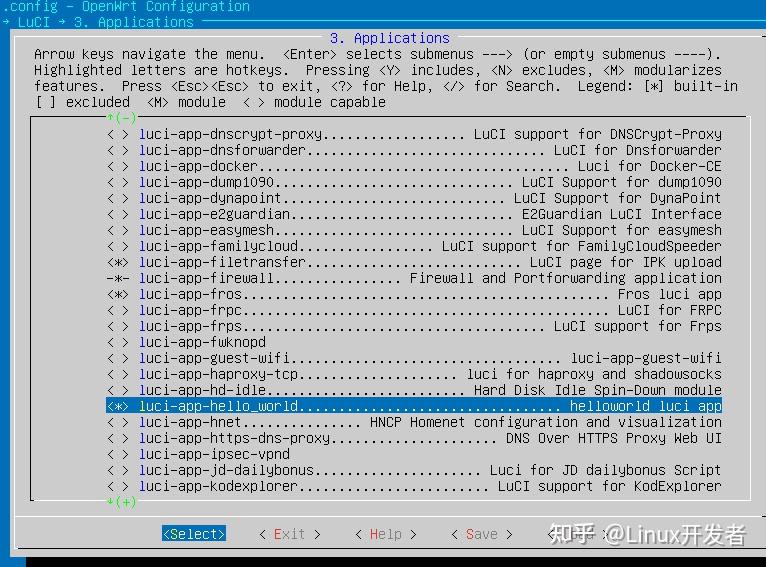Viewport: 766px width, 567px height.
Task: Click 'LuCI page for IPK upload' description
Action: click(625, 263)
